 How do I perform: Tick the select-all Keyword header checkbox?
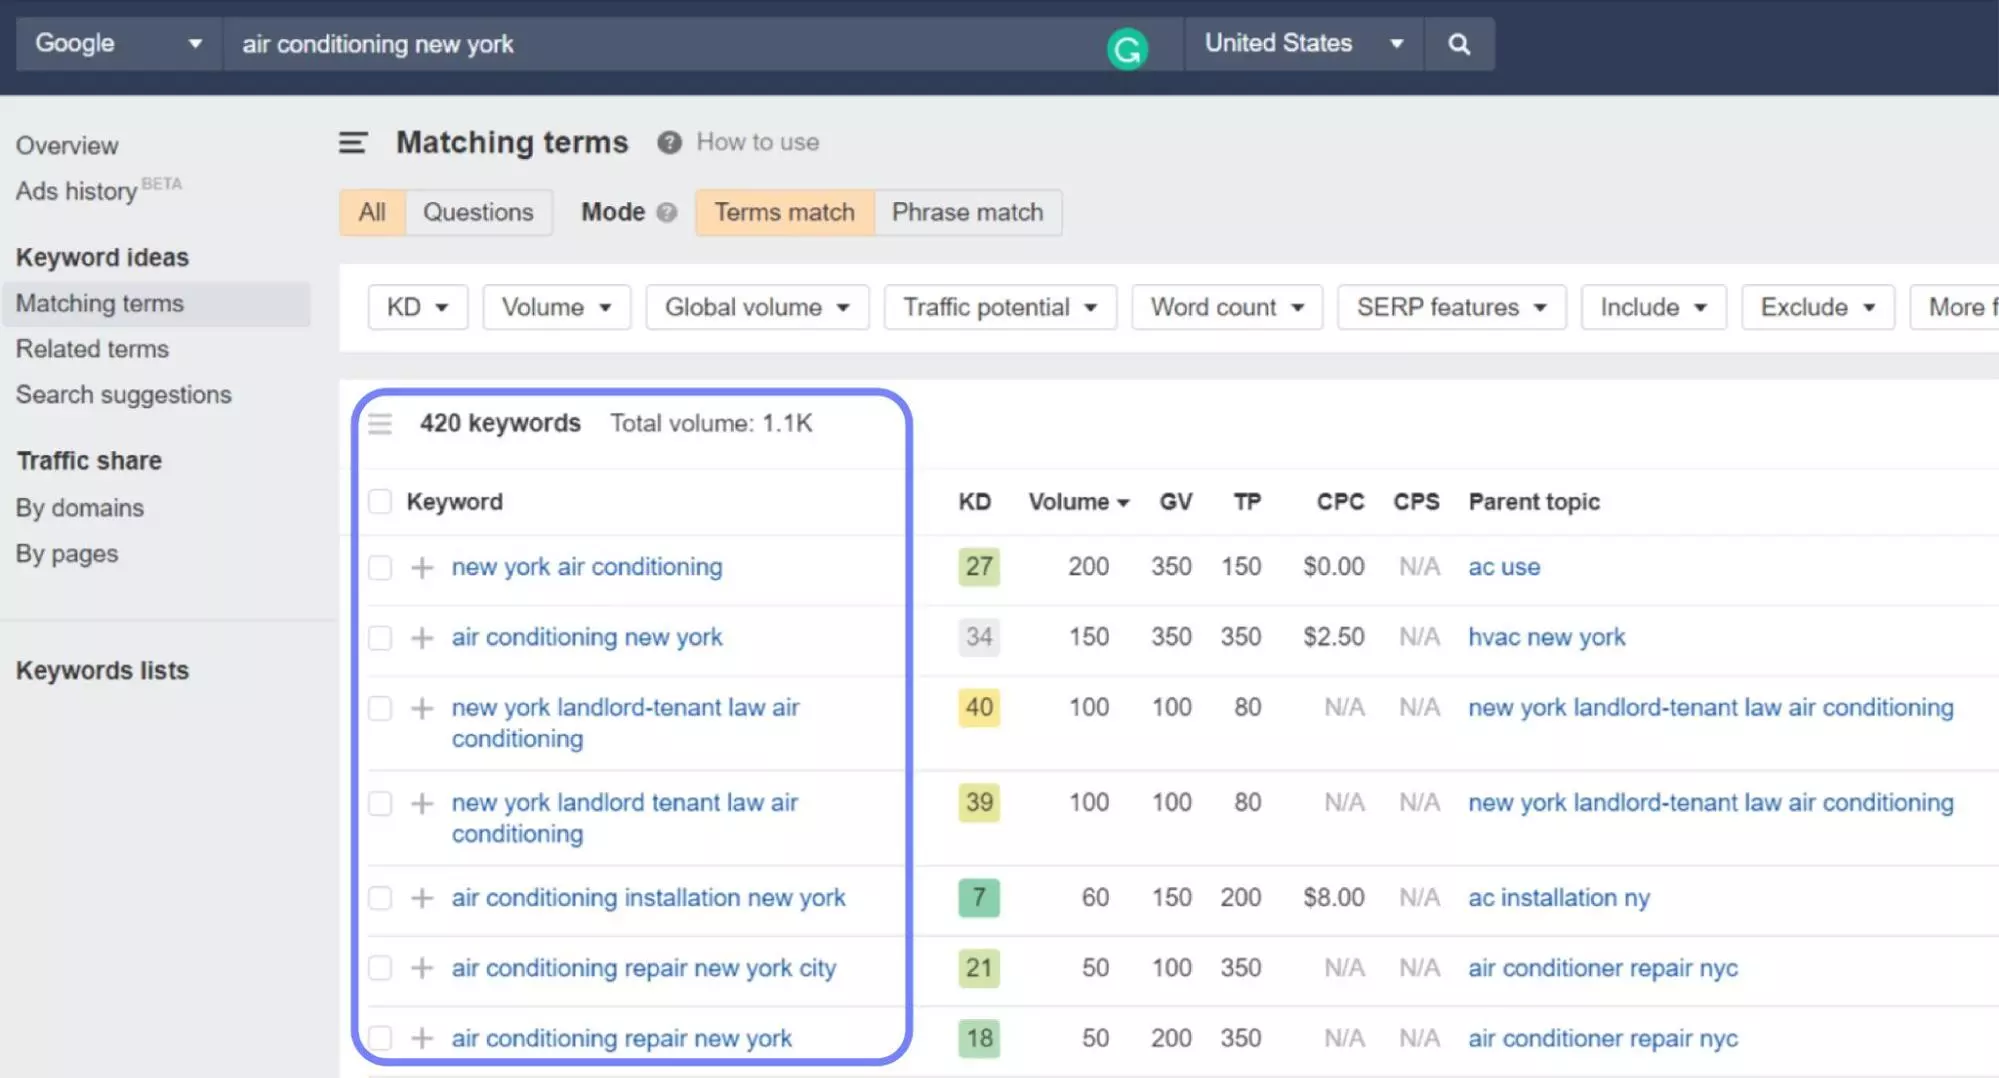coord(380,501)
